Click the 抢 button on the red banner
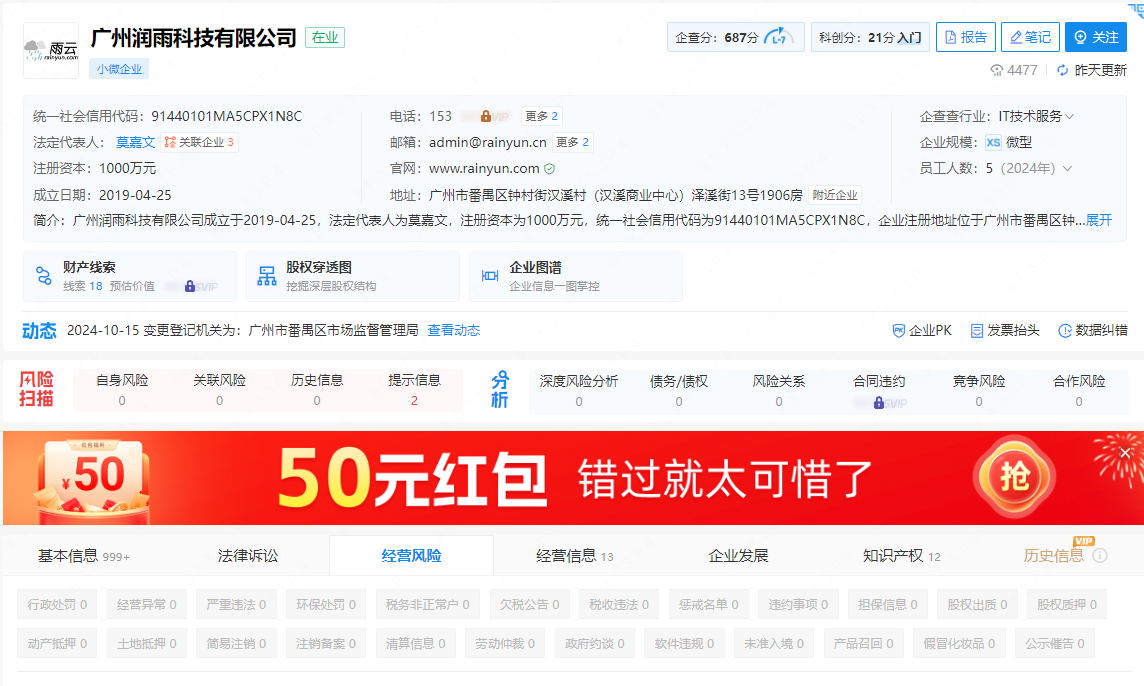 pyautogui.click(x=1014, y=477)
